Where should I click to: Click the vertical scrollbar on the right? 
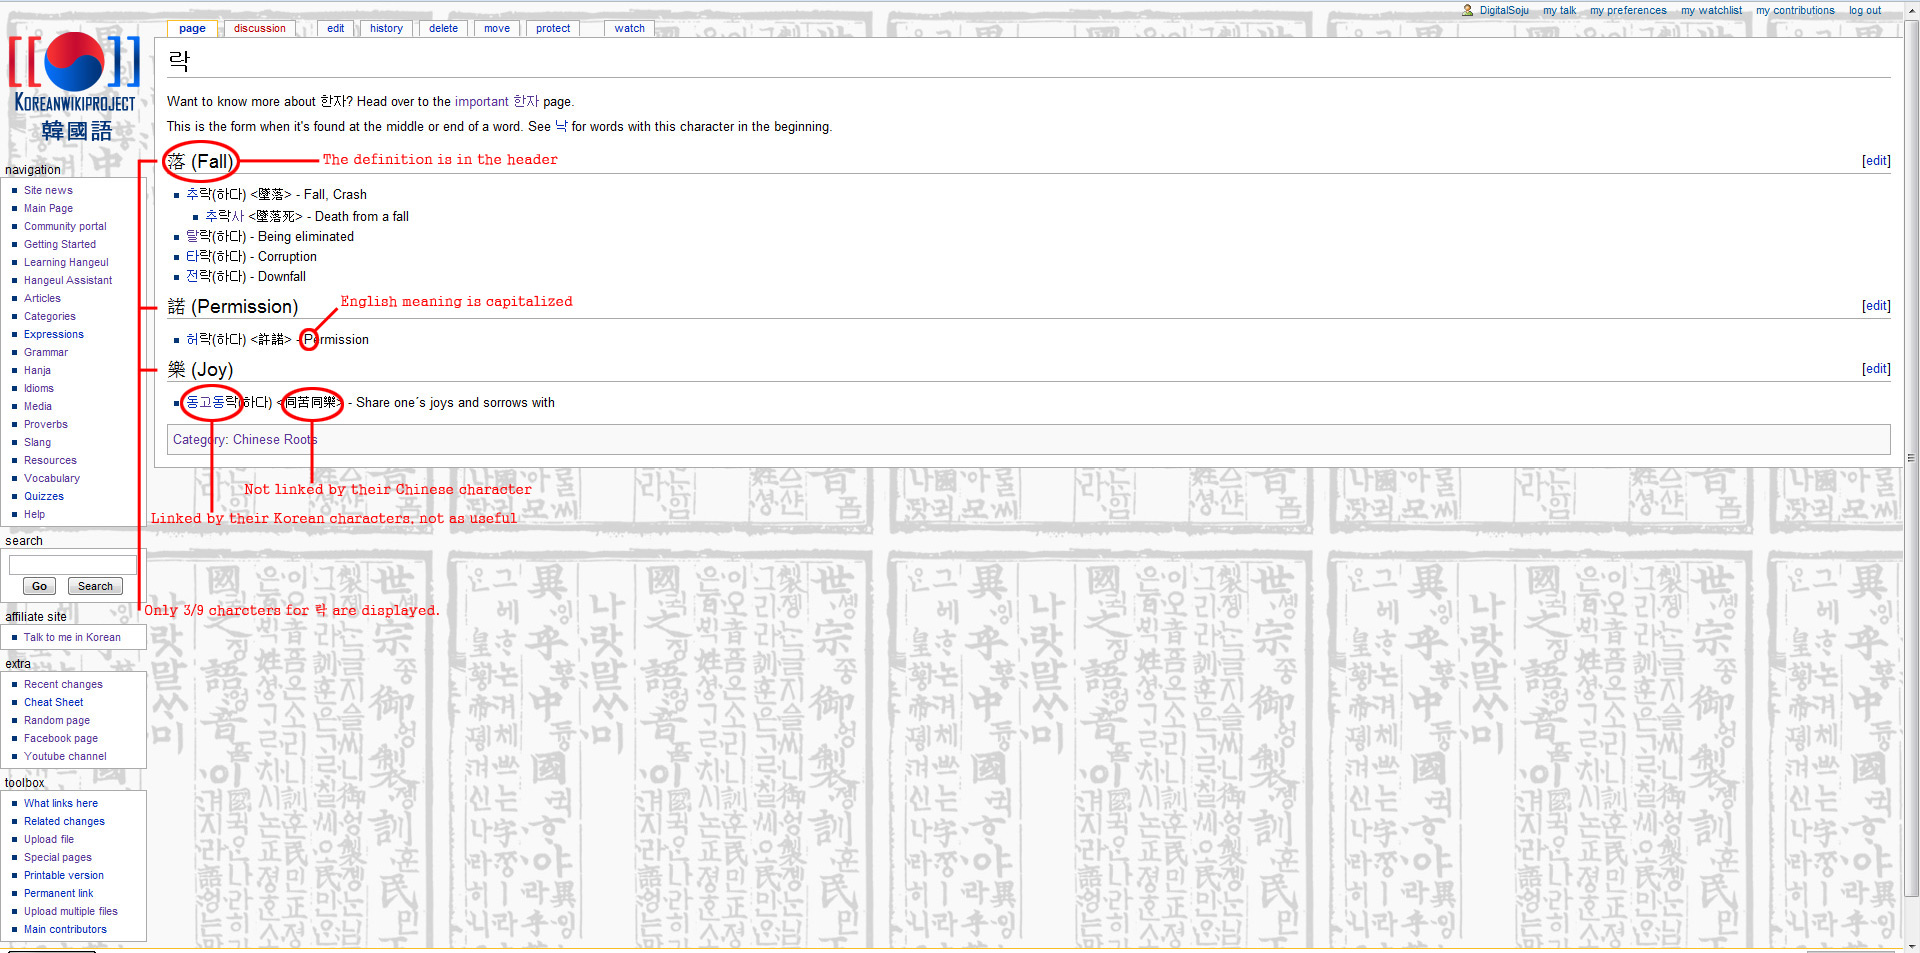(x=1911, y=458)
